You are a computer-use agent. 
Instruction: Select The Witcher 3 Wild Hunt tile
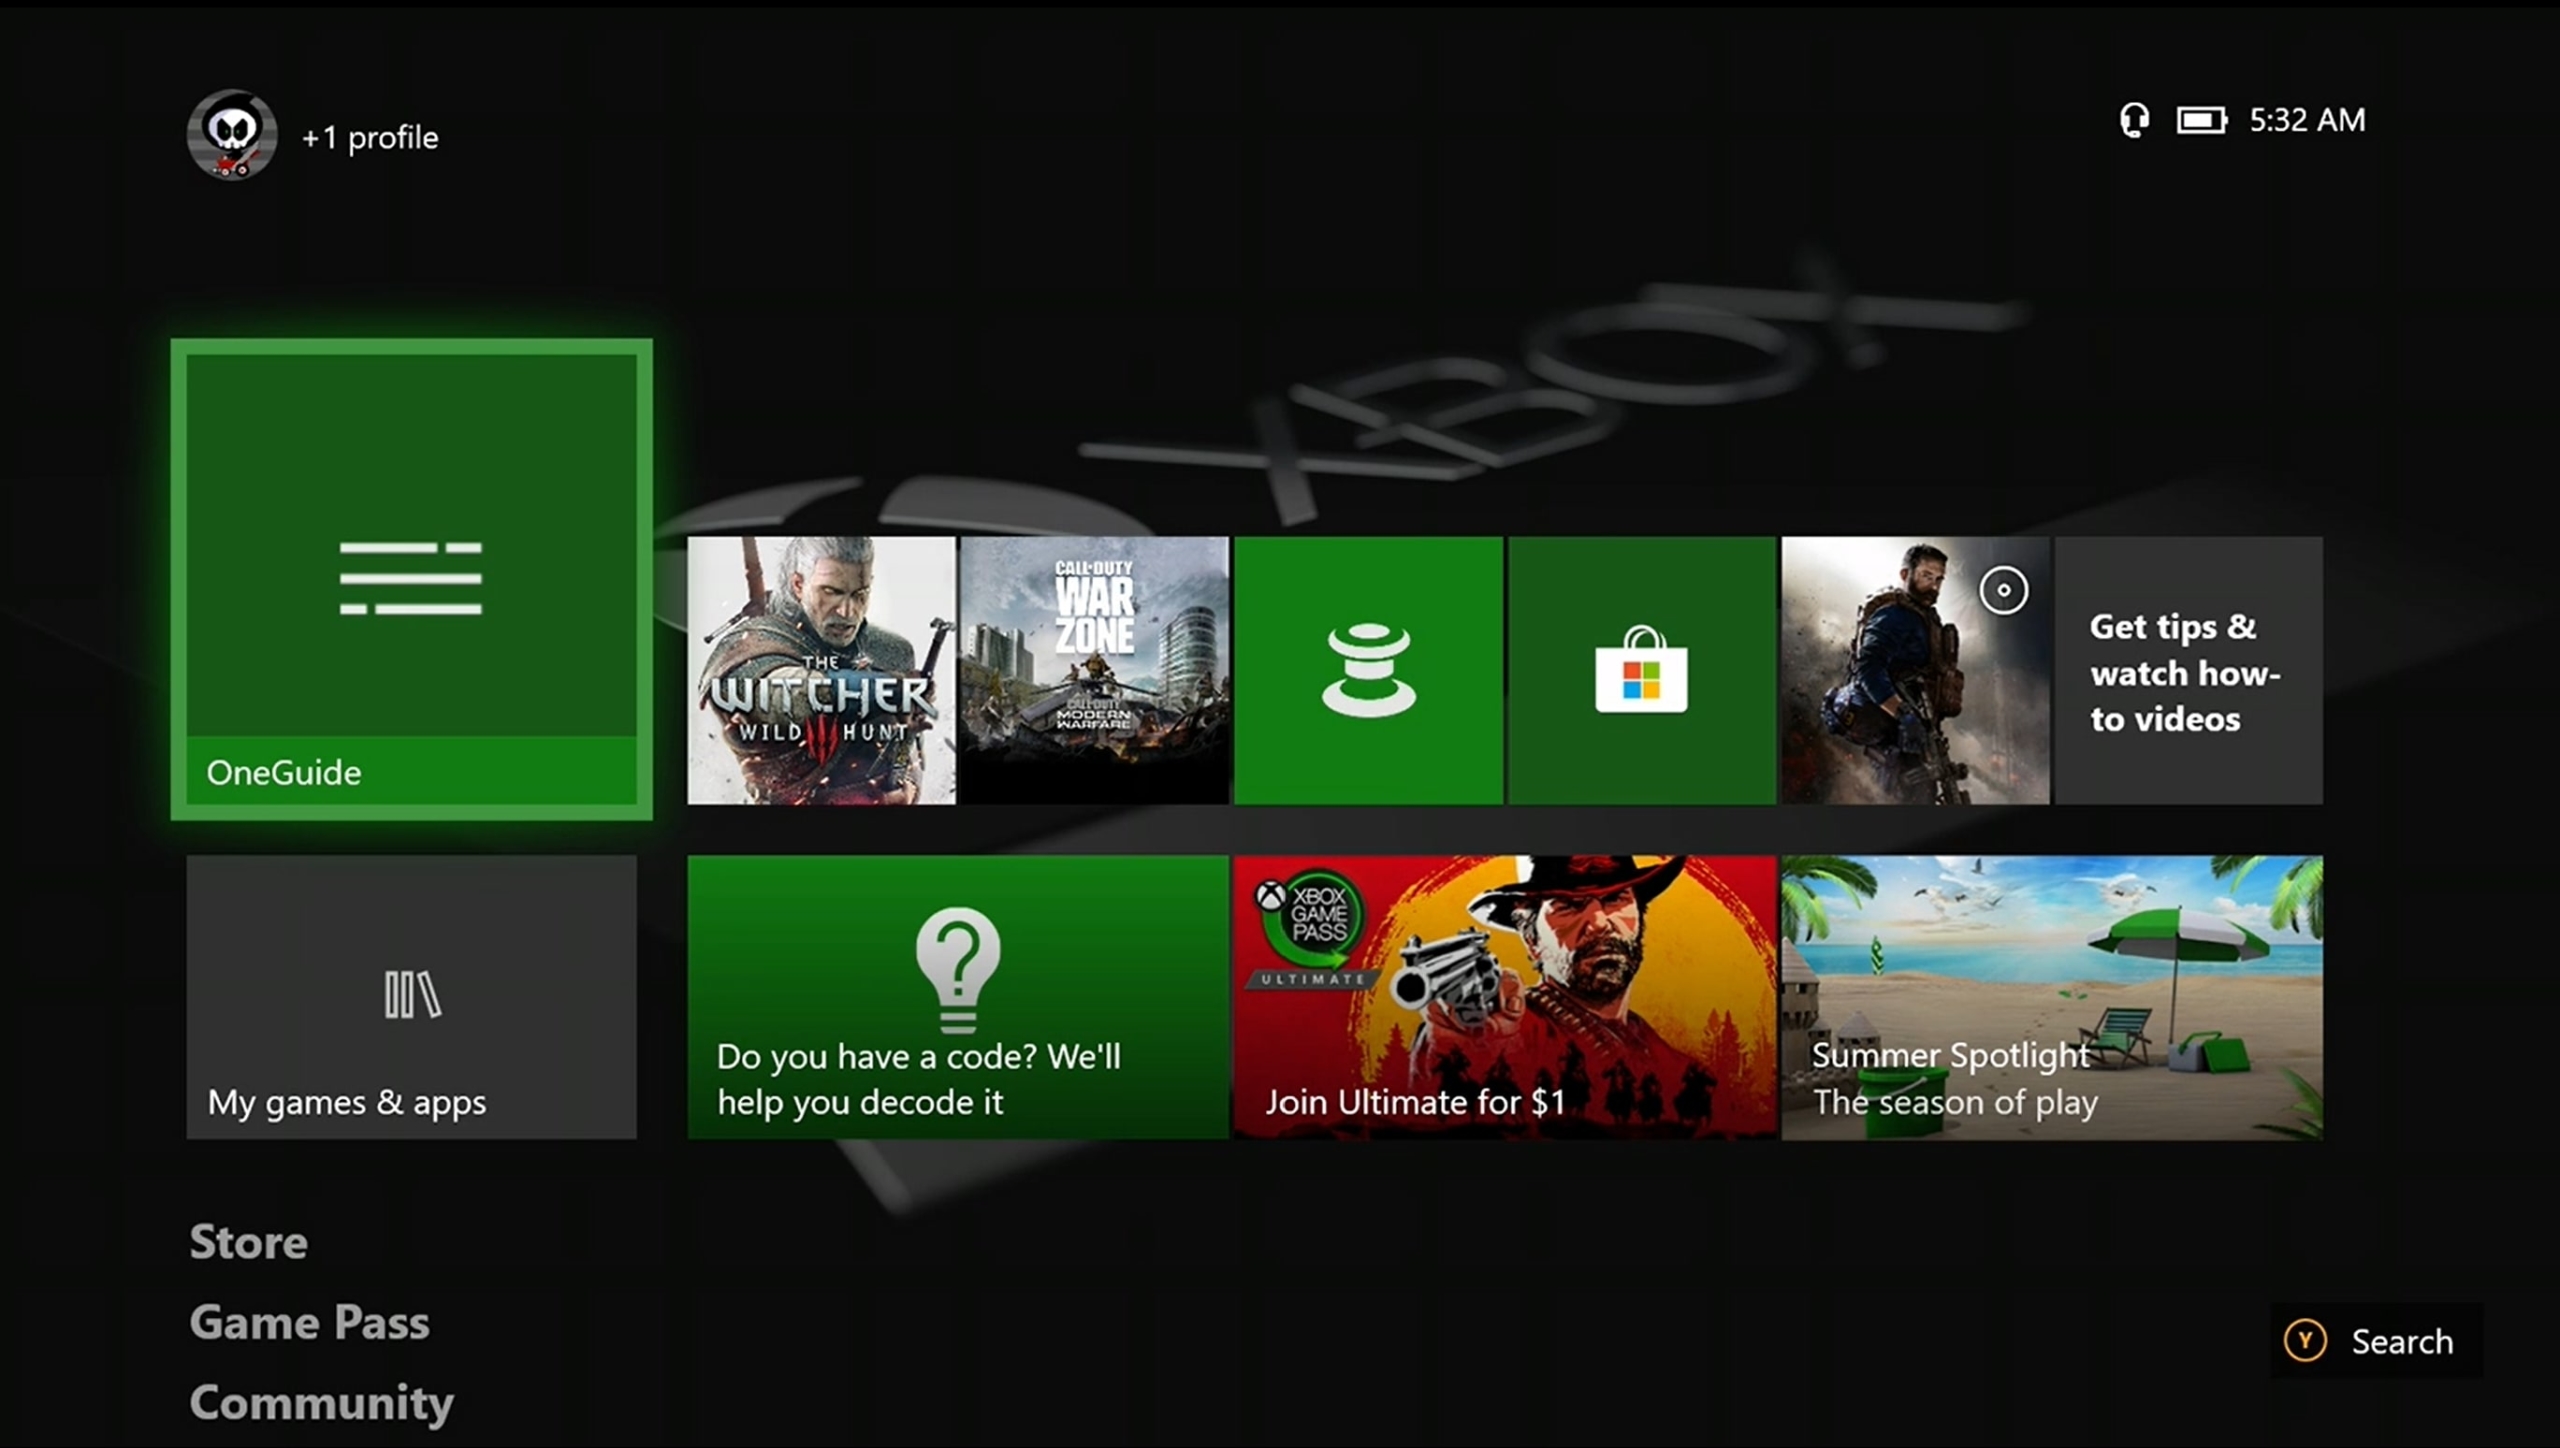[x=821, y=670]
